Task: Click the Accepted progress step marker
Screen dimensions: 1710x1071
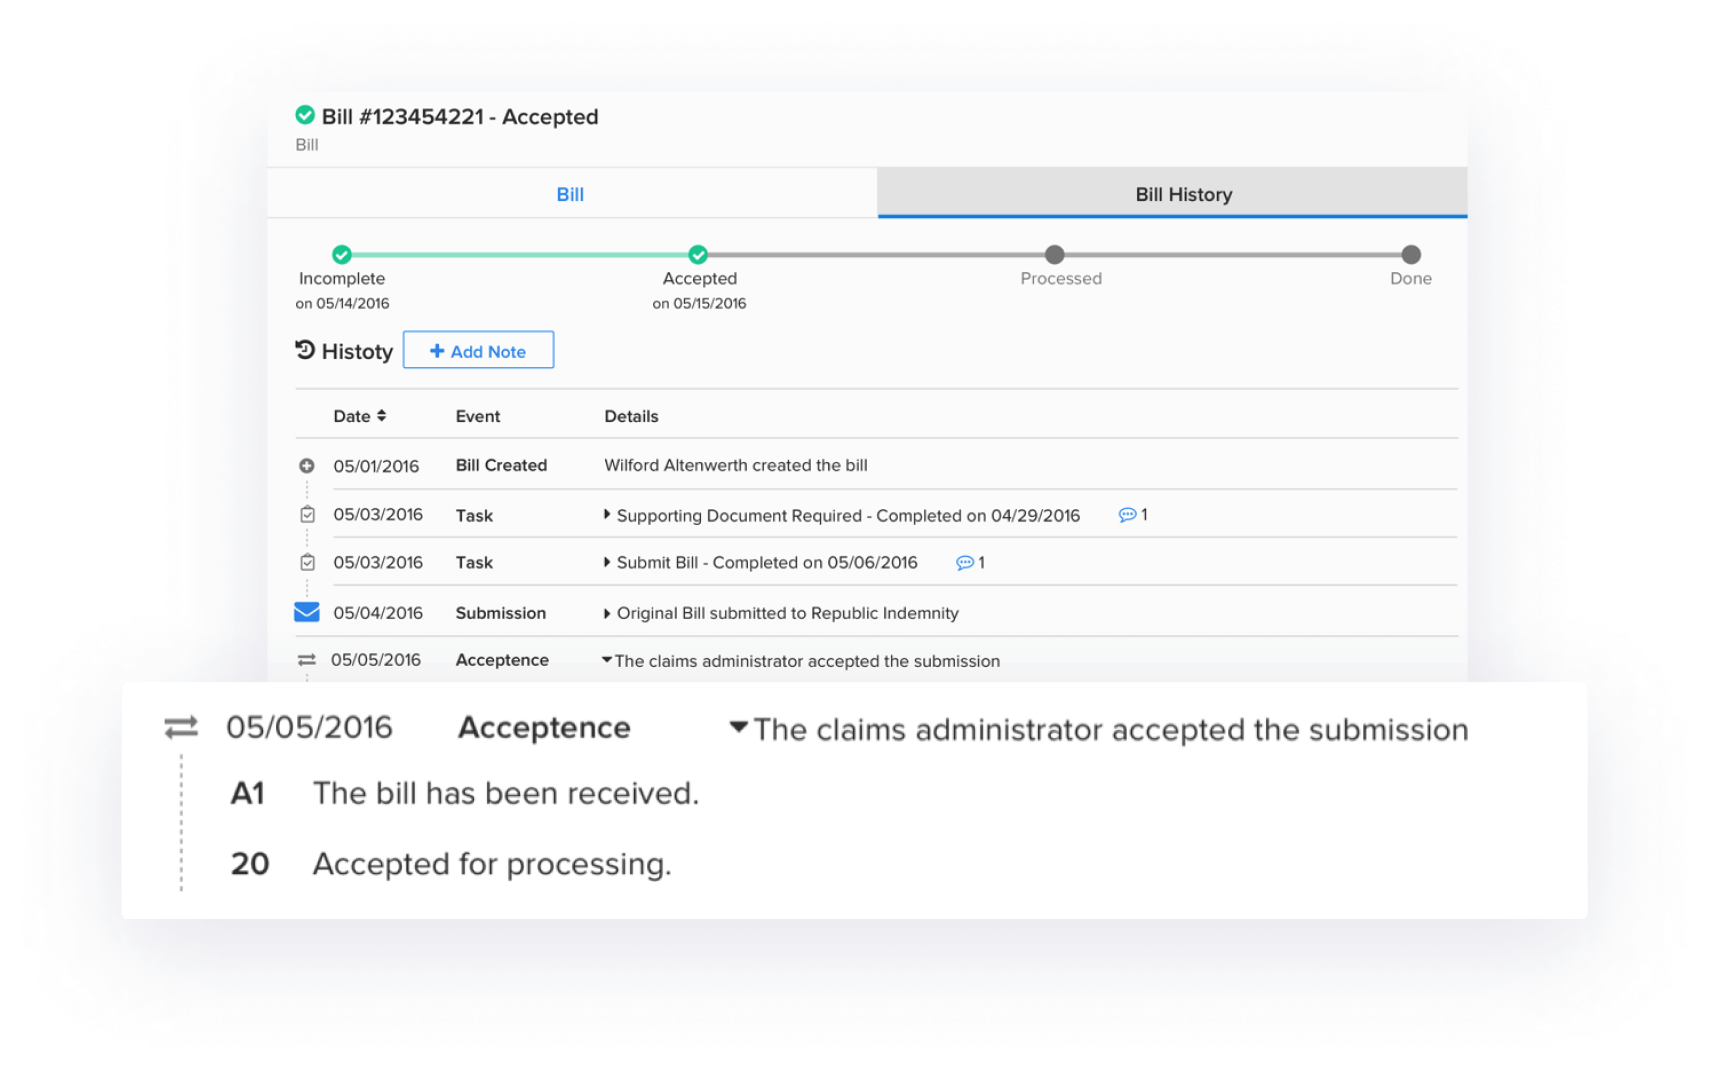Action: coord(698,255)
